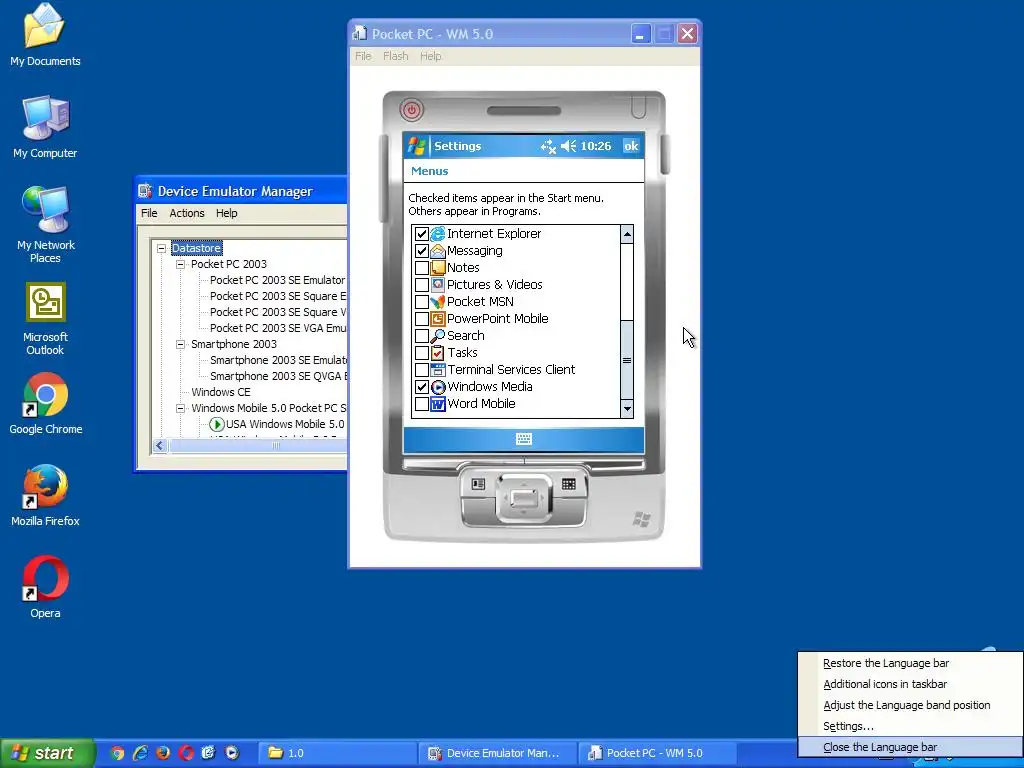Open My Computer desktop icon
1024x768 pixels.
point(44,127)
